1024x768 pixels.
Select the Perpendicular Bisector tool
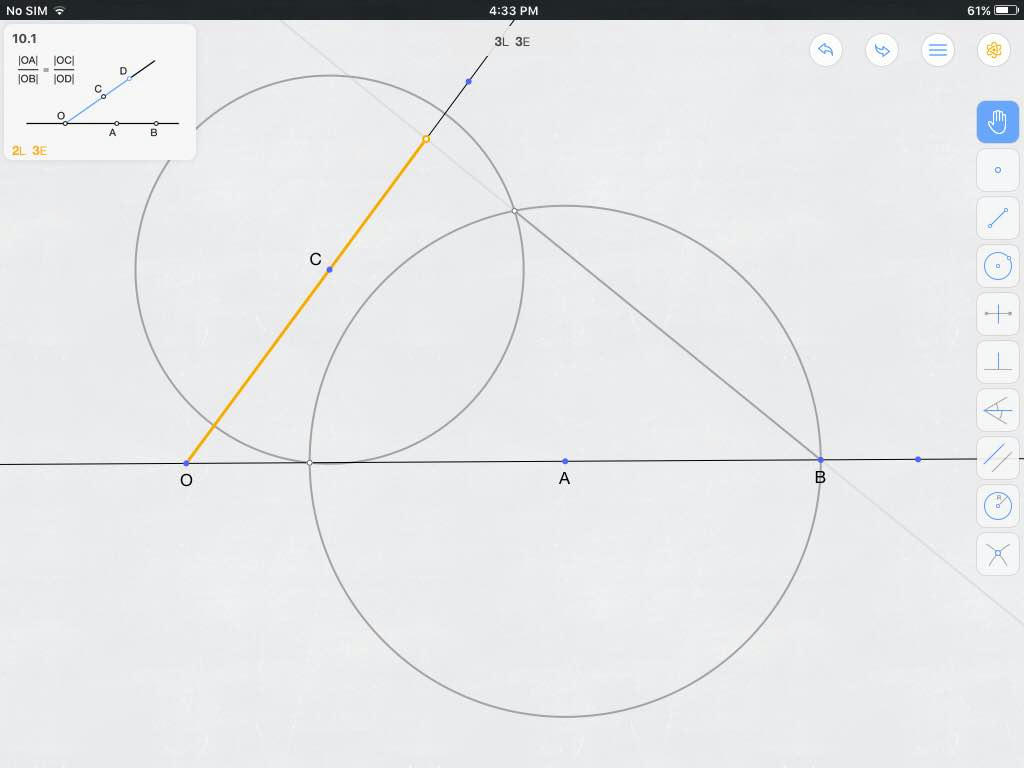point(997,314)
